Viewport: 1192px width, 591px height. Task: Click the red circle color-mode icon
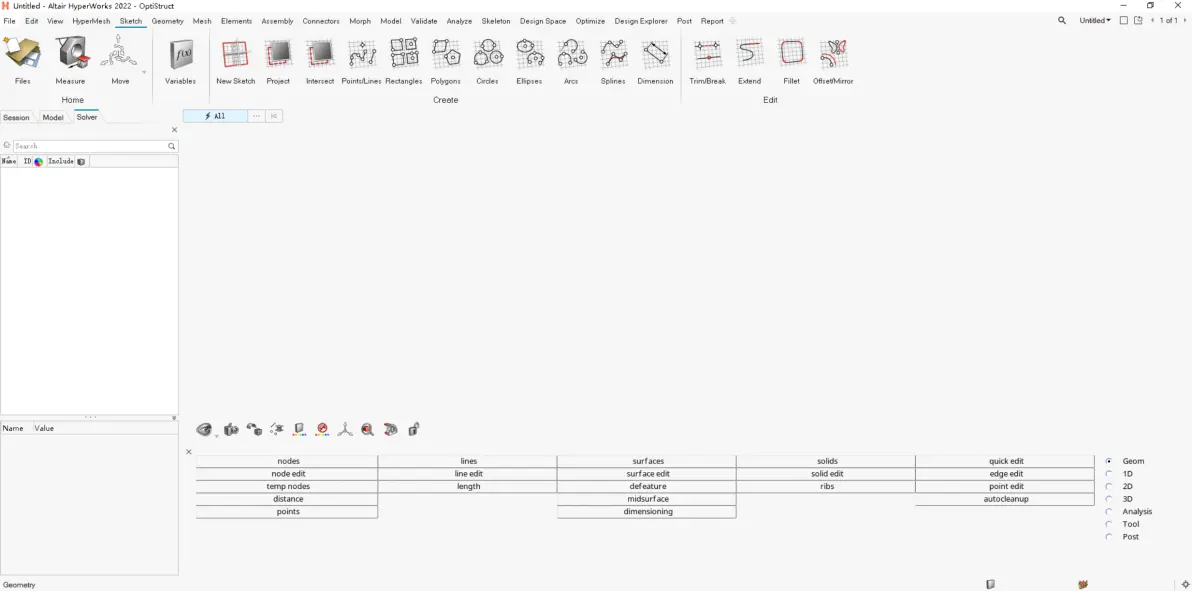[x=322, y=430]
